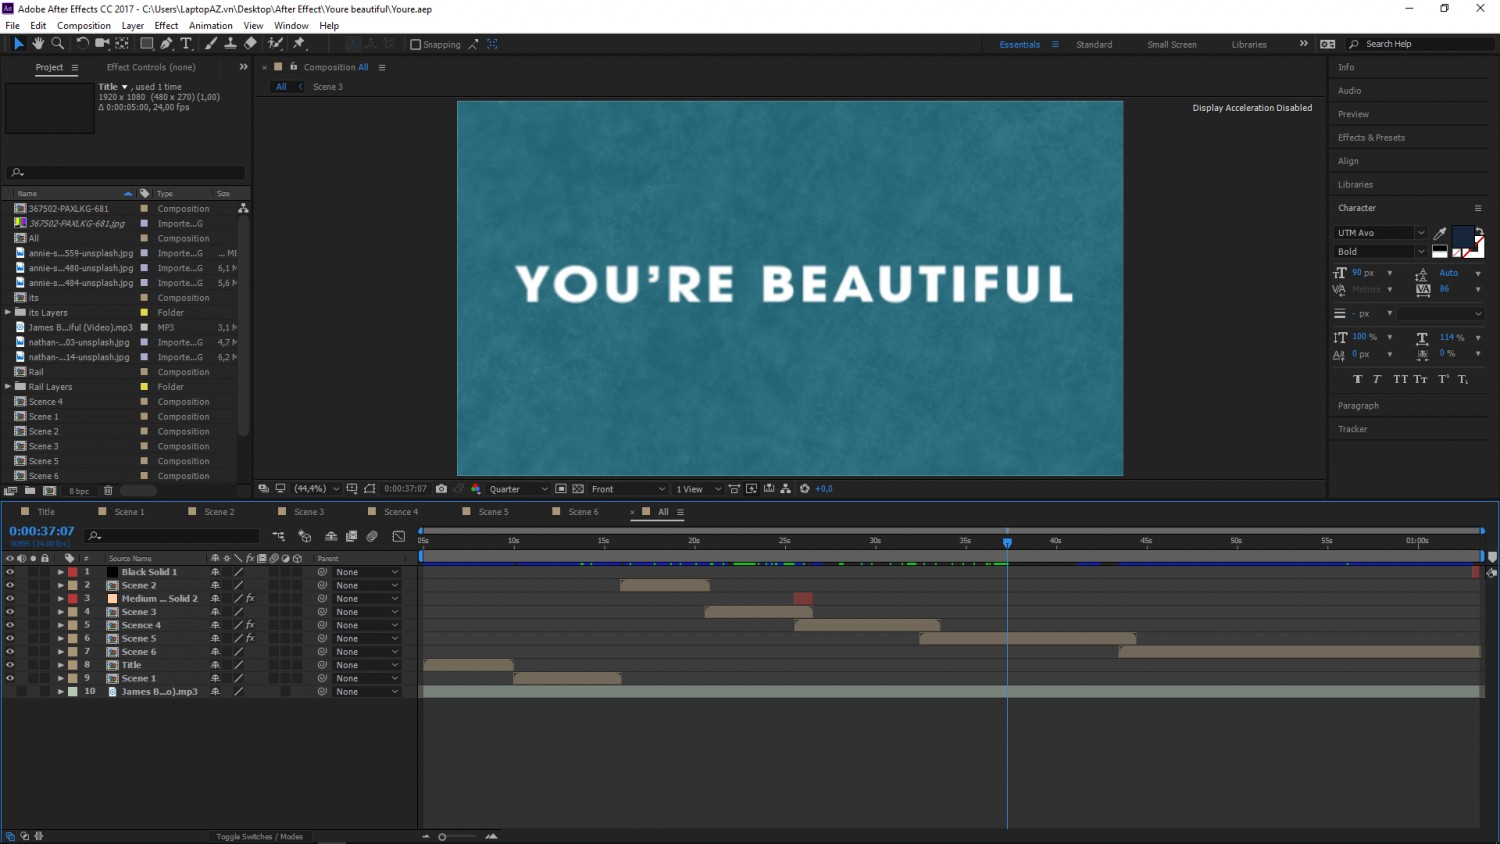This screenshot has height=844, width=1500.
Task: Click the Scene 3 breadcrumb in viewer
Action: point(328,87)
